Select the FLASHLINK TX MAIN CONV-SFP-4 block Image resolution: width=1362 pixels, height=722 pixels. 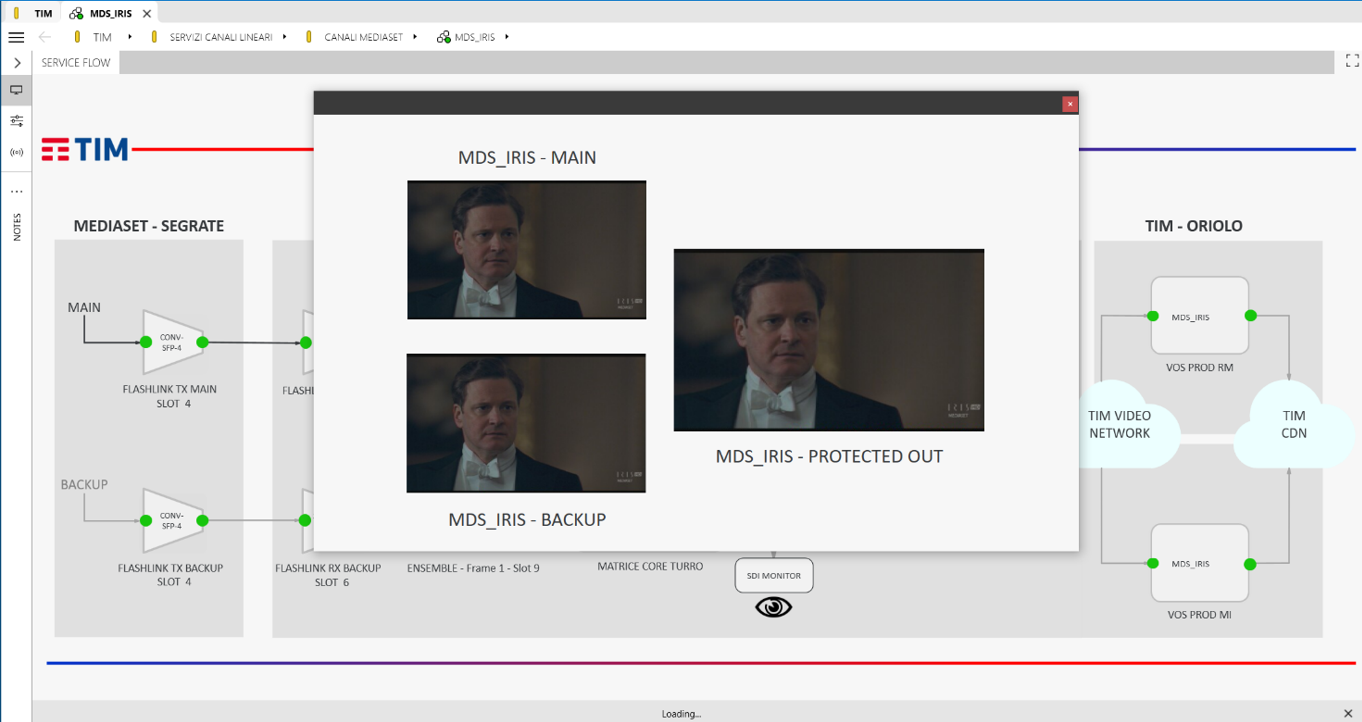174,342
